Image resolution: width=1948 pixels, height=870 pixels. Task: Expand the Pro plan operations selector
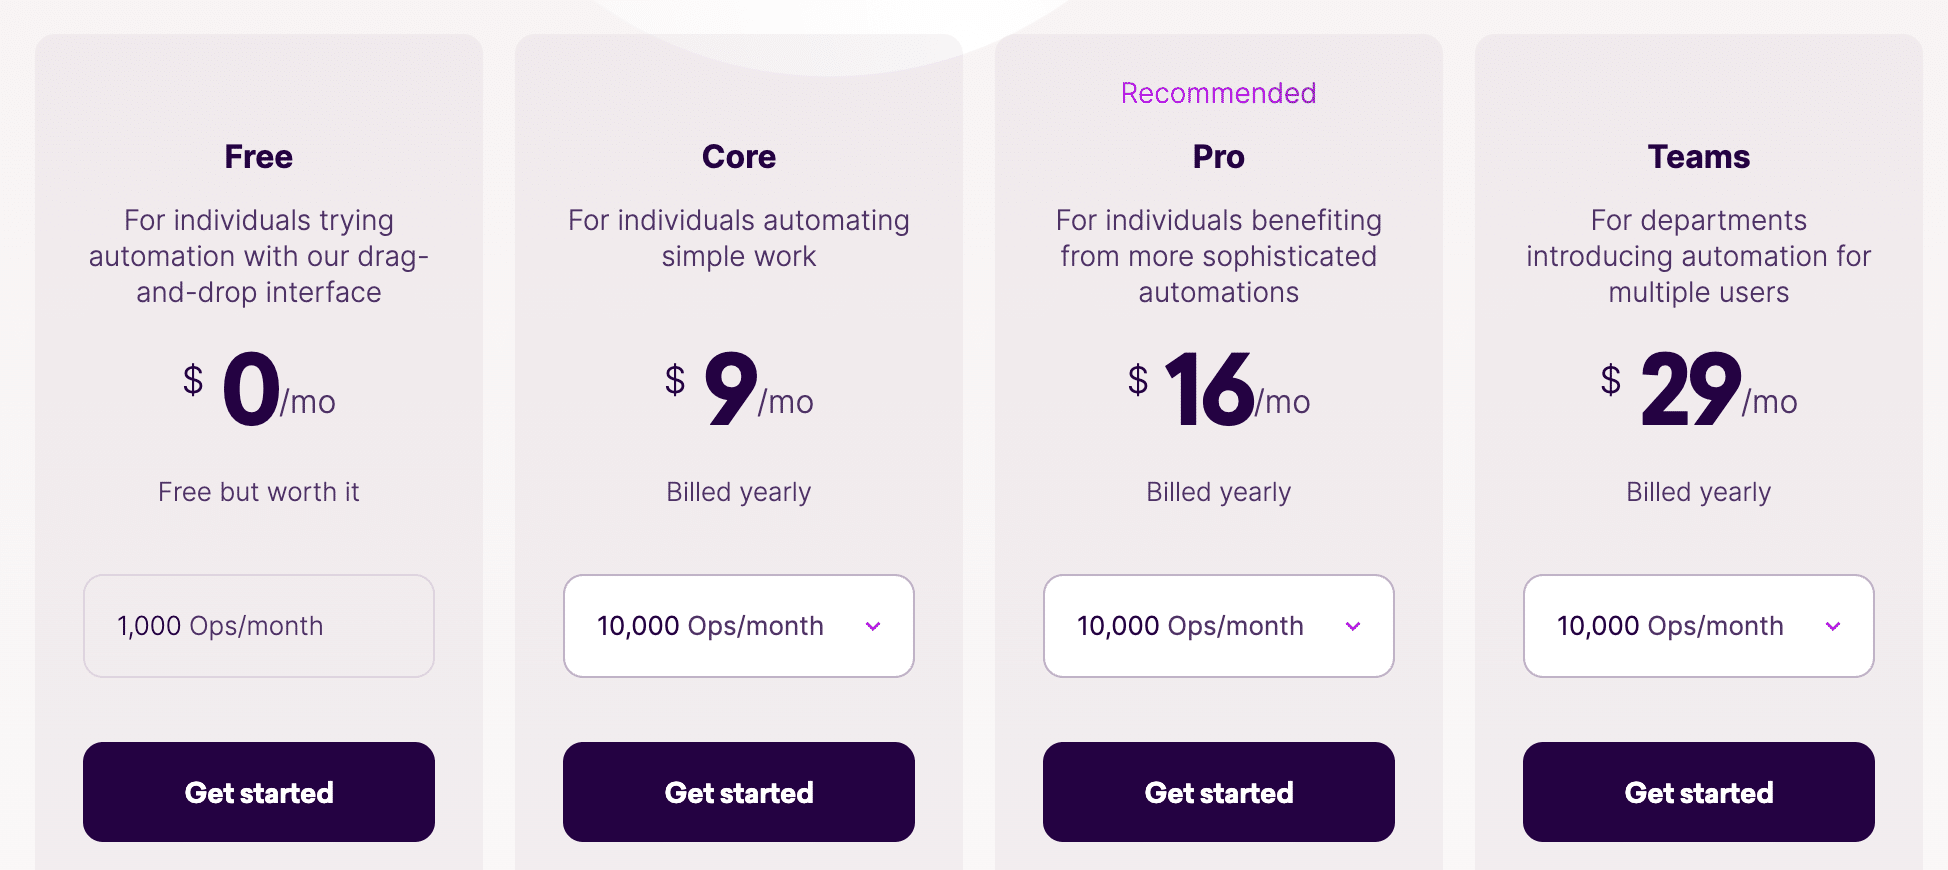coord(1218,626)
